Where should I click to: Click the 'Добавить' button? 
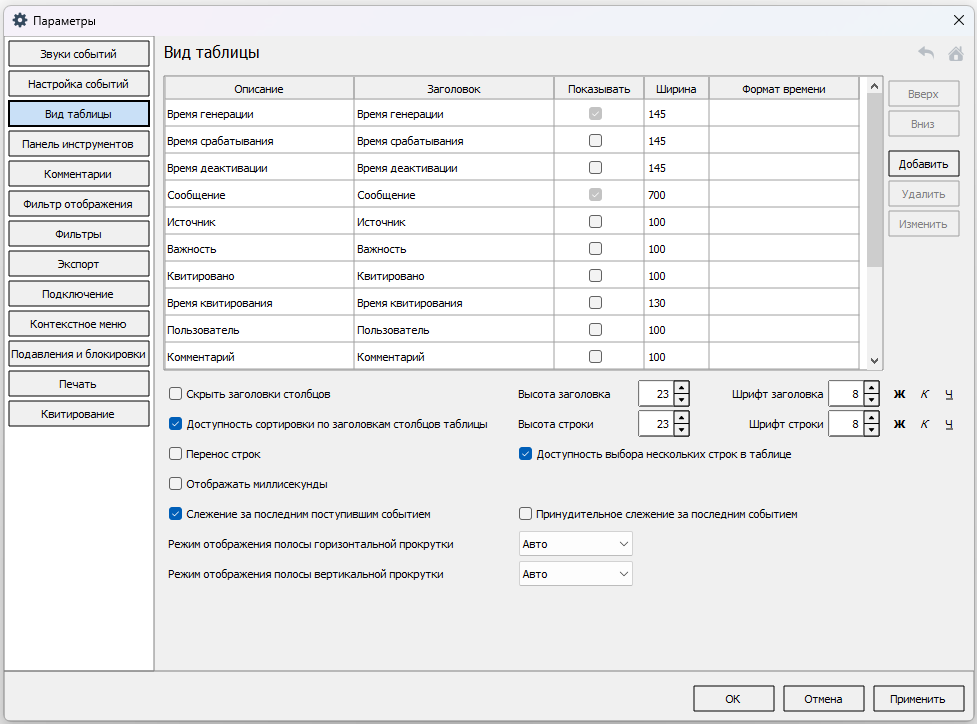(x=923, y=164)
